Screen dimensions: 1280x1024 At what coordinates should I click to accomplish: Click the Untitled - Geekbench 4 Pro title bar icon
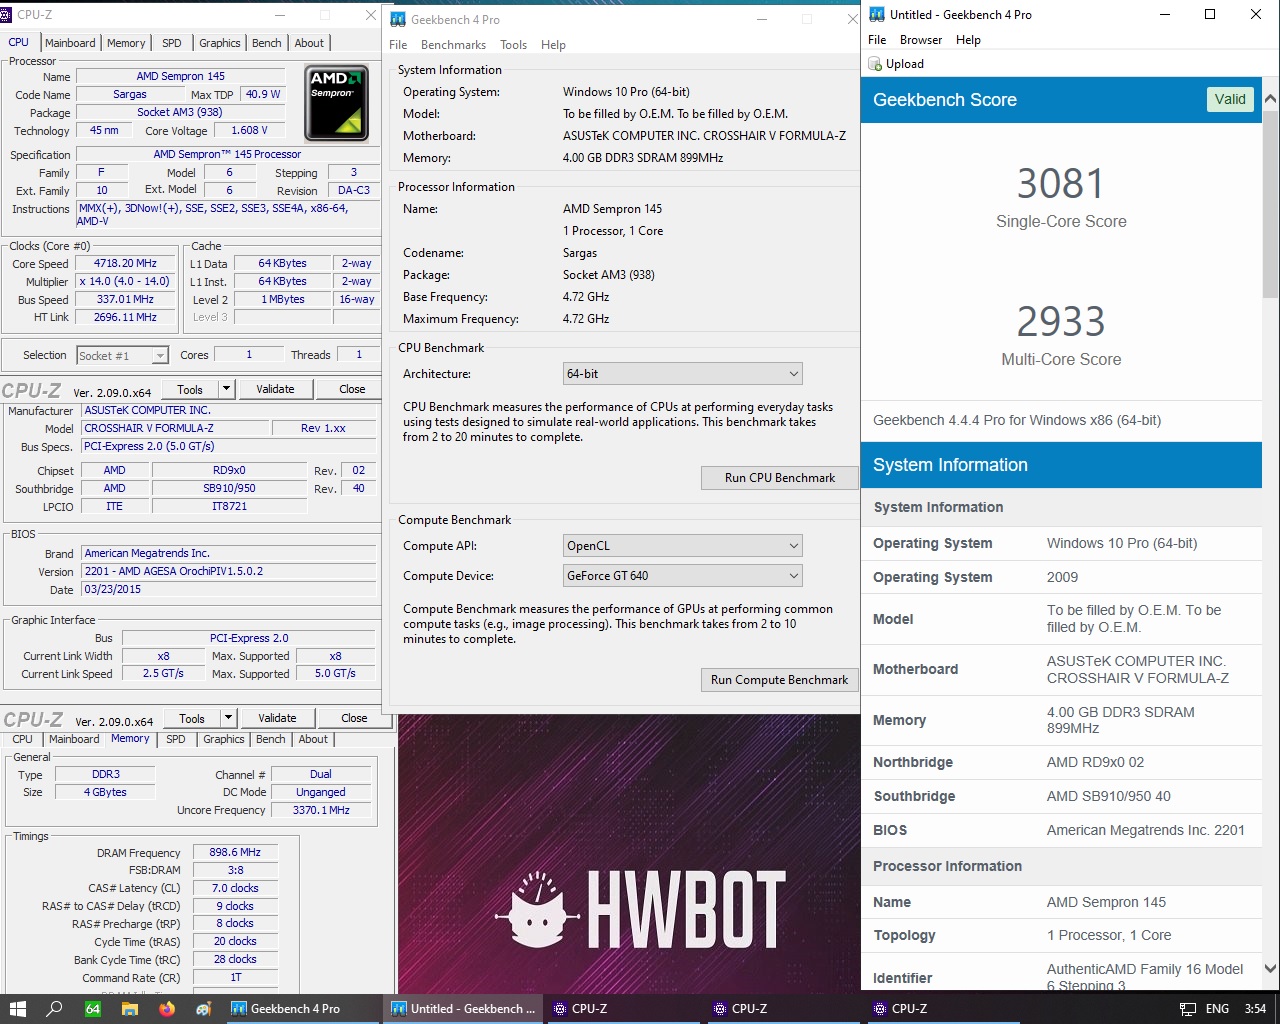point(877,14)
